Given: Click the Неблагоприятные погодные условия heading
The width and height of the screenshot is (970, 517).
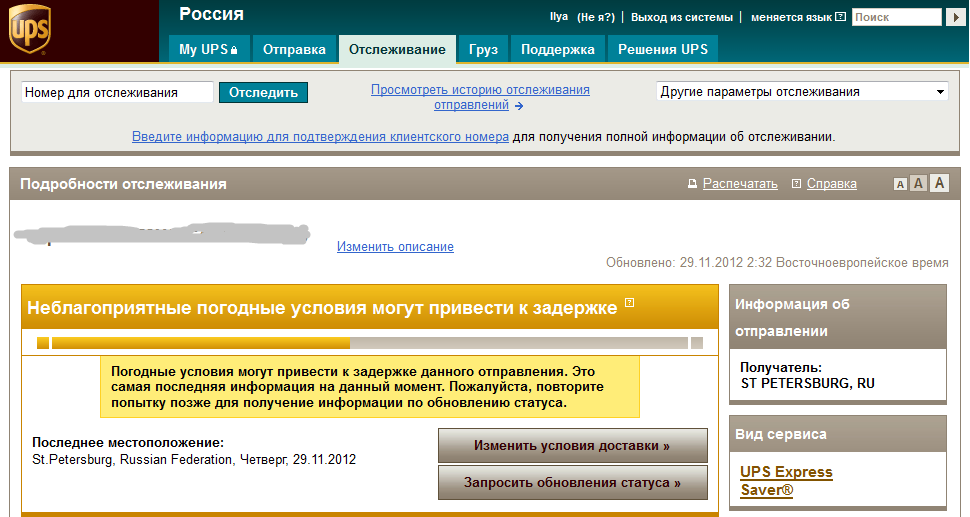Looking at the screenshot, I should click(x=322, y=307).
